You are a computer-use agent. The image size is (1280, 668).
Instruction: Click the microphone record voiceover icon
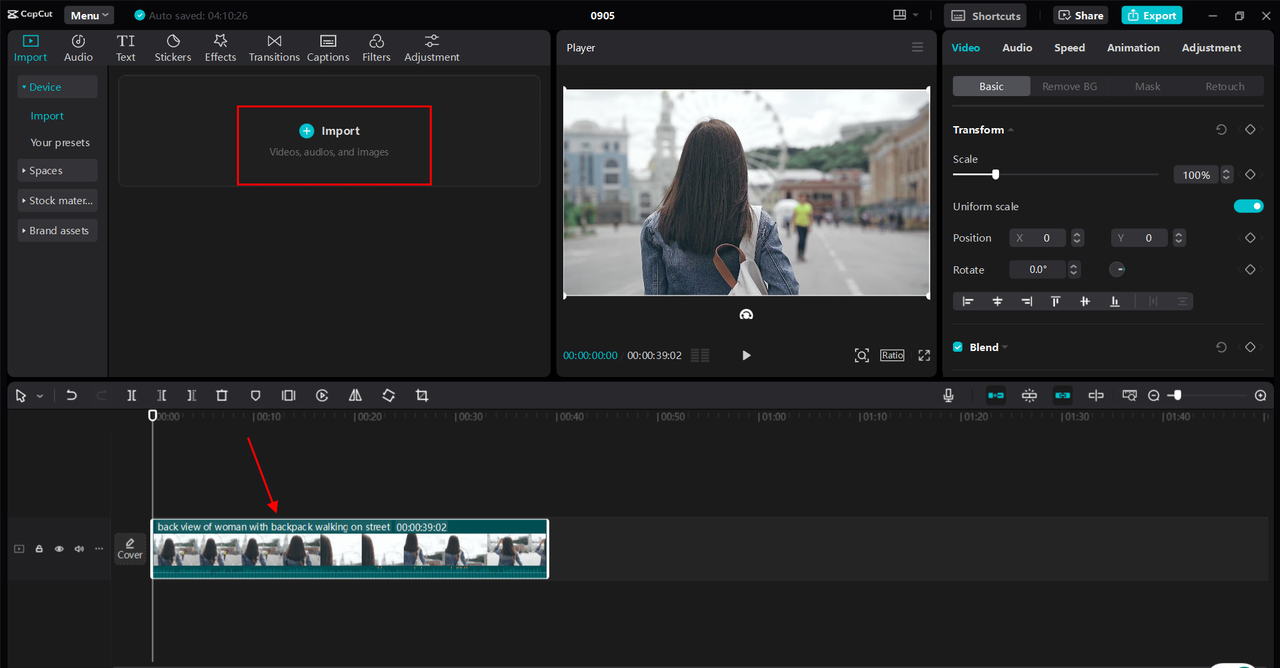[x=948, y=396]
